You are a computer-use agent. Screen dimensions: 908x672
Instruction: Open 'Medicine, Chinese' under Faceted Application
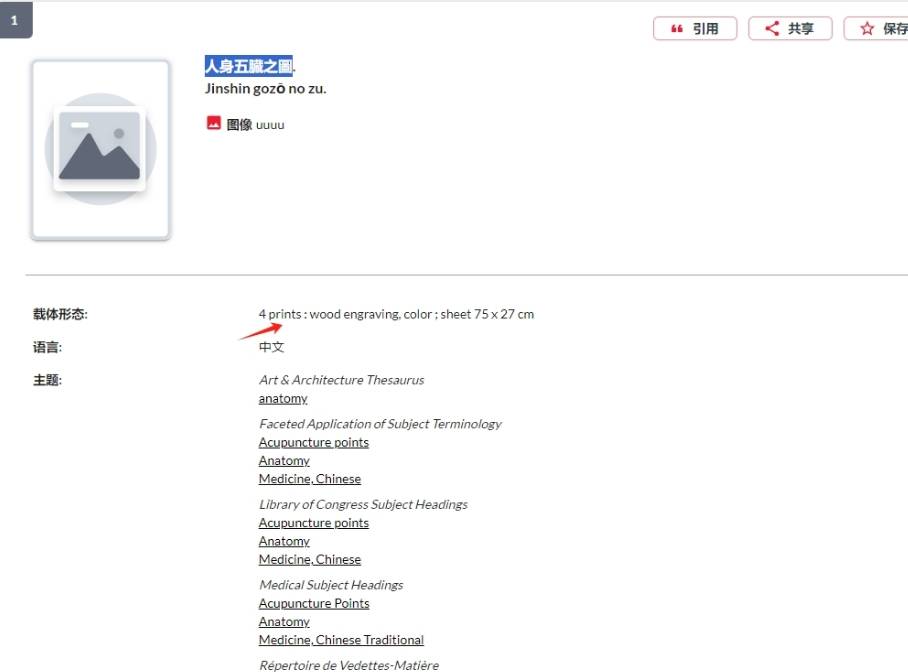(x=310, y=479)
